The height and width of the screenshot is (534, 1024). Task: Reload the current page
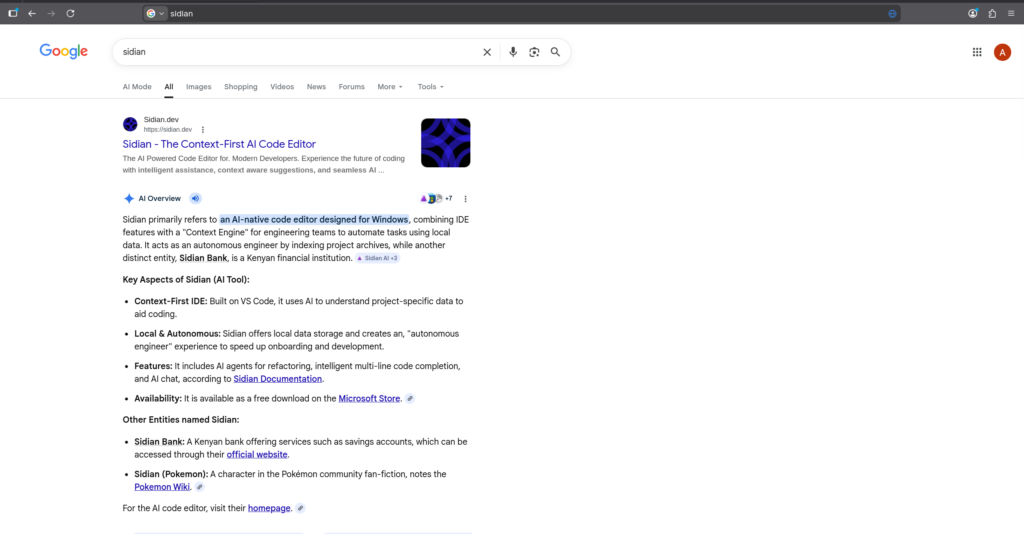[71, 13]
